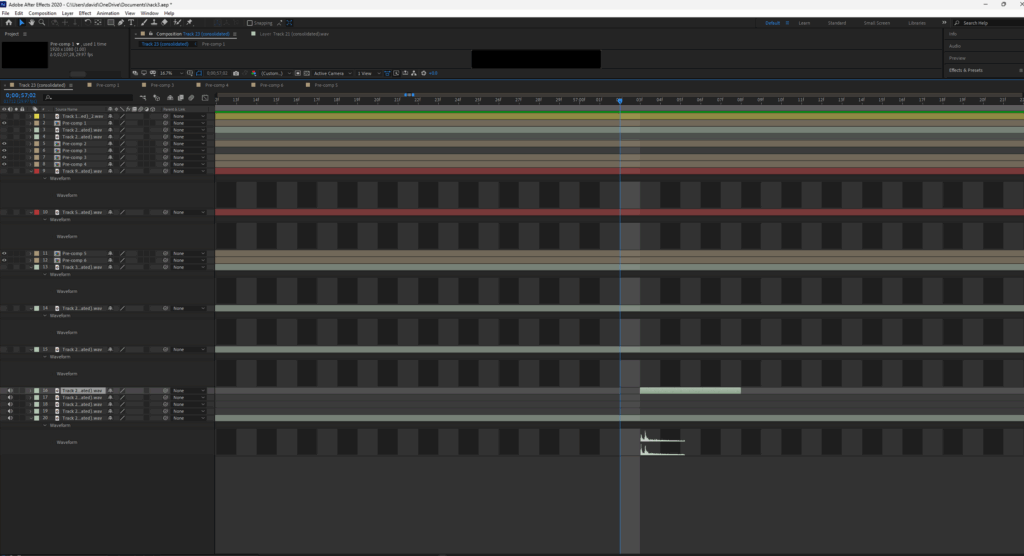Collapse layer 10 twirl arrow
1024x556 pixels.
tap(30, 212)
